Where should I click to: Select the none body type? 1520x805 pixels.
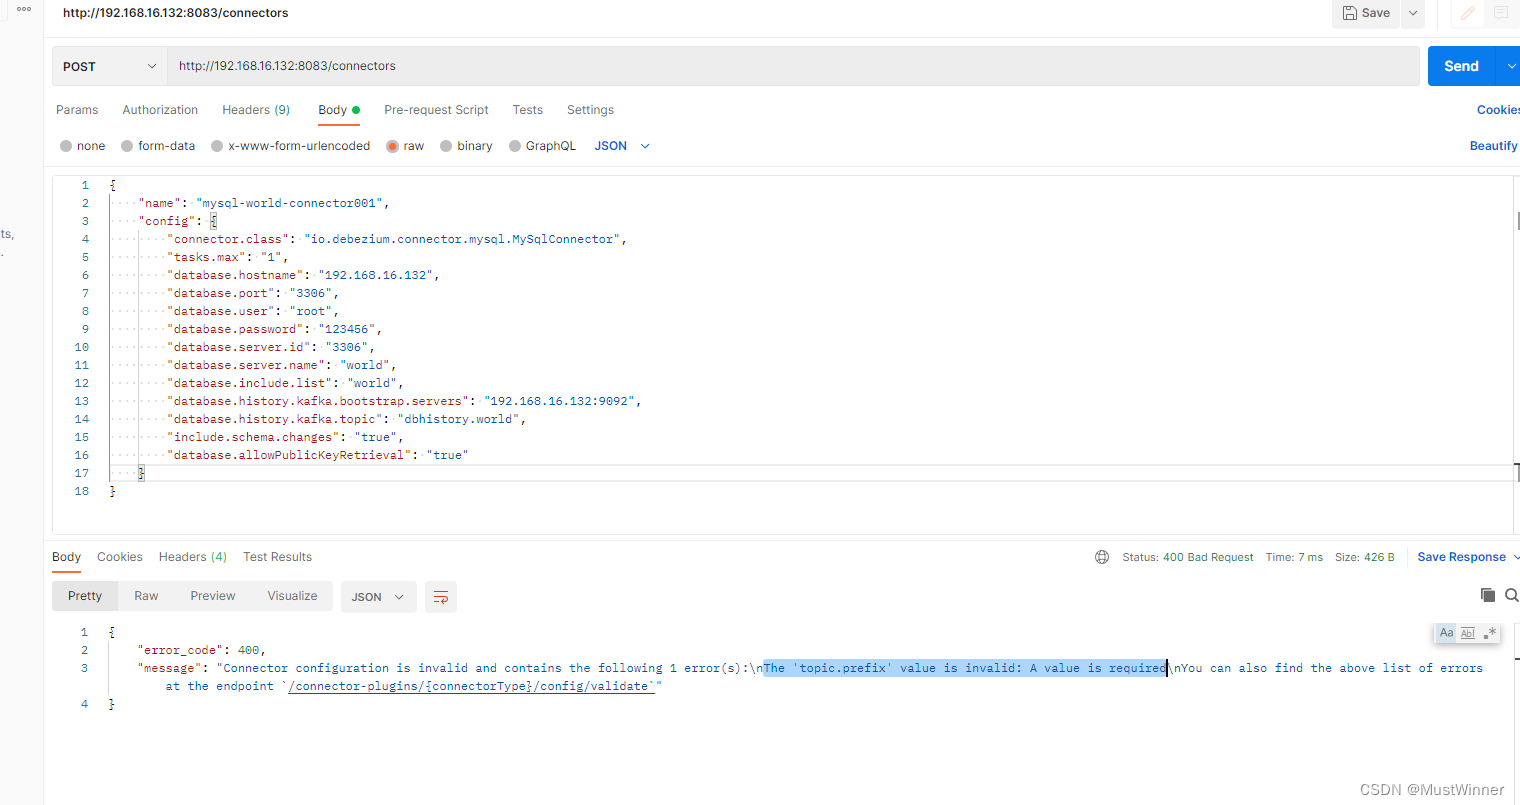pos(82,146)
